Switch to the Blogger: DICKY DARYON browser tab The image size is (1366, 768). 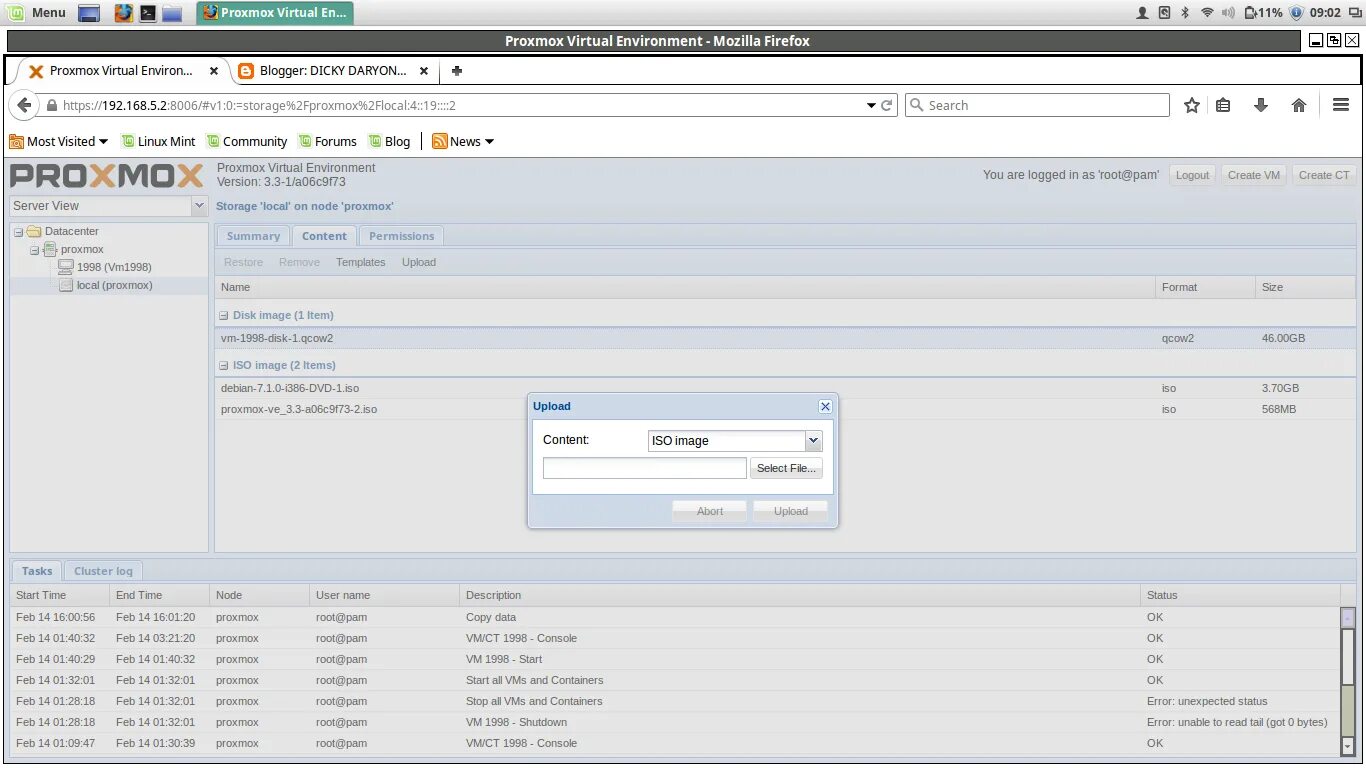point(333,71)
